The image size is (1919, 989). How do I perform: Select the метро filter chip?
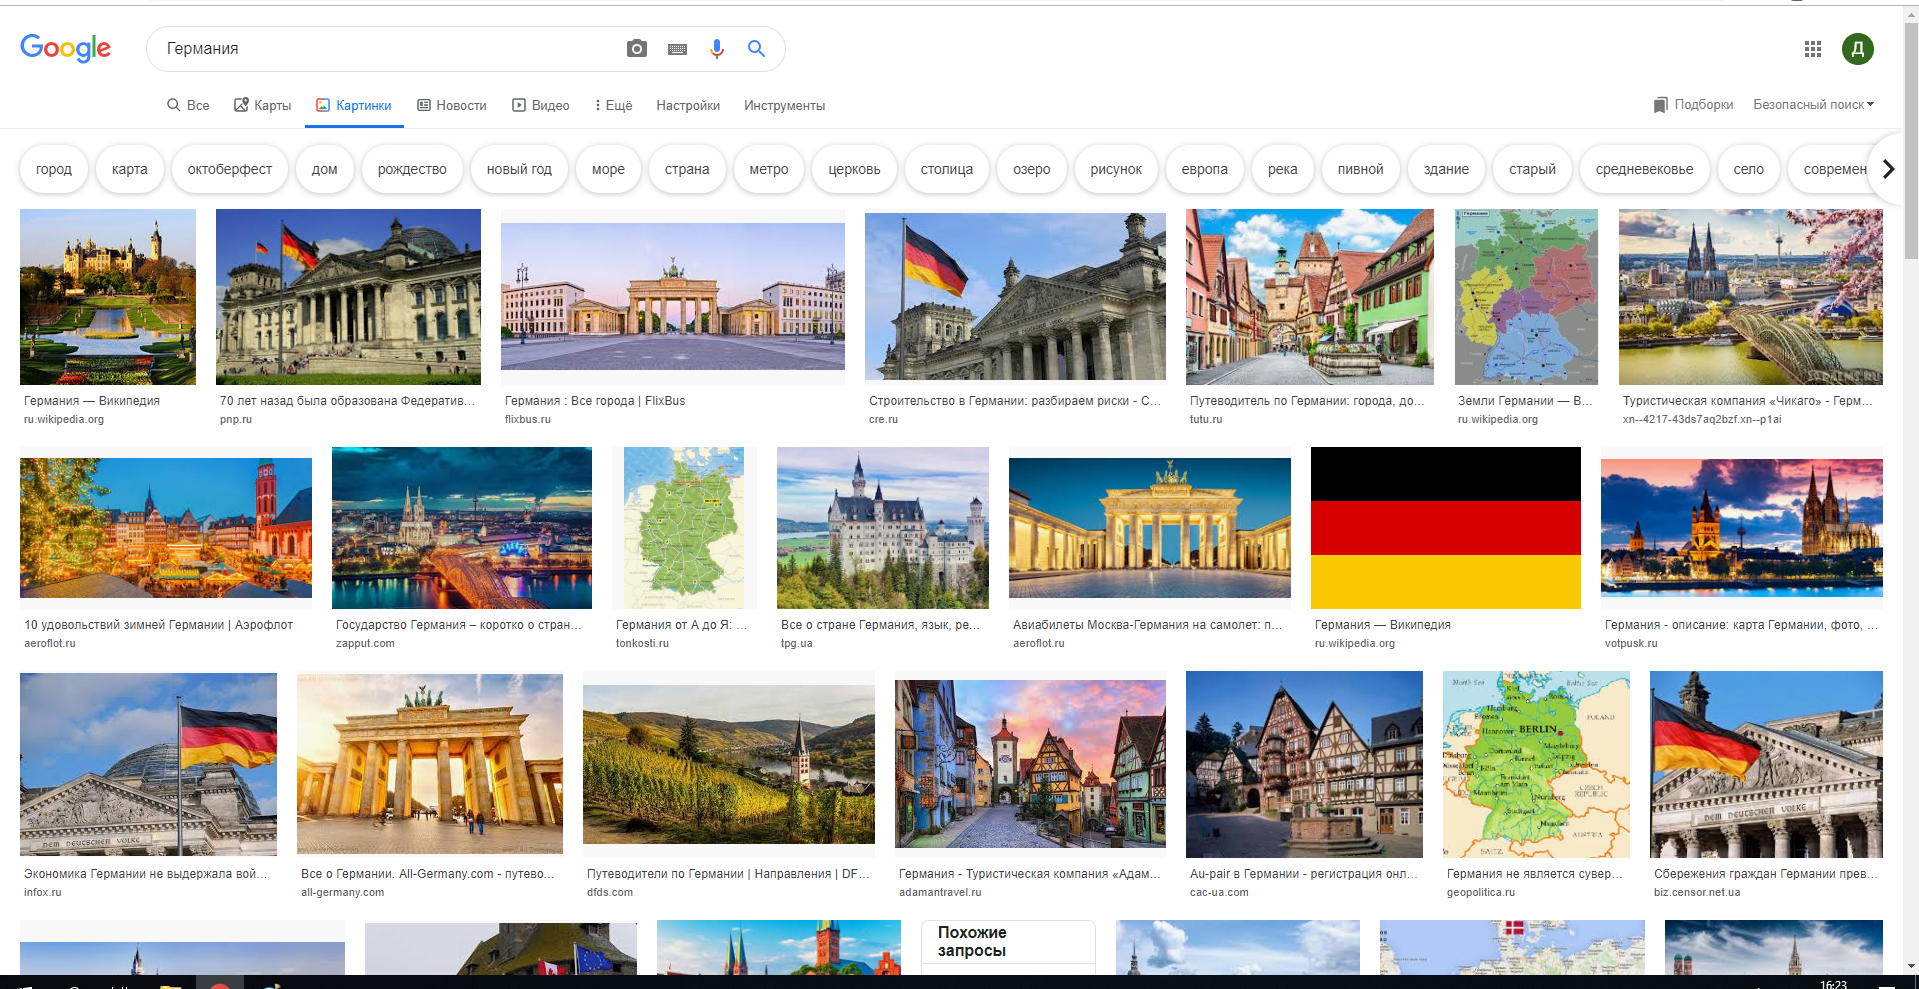point(769,169)
